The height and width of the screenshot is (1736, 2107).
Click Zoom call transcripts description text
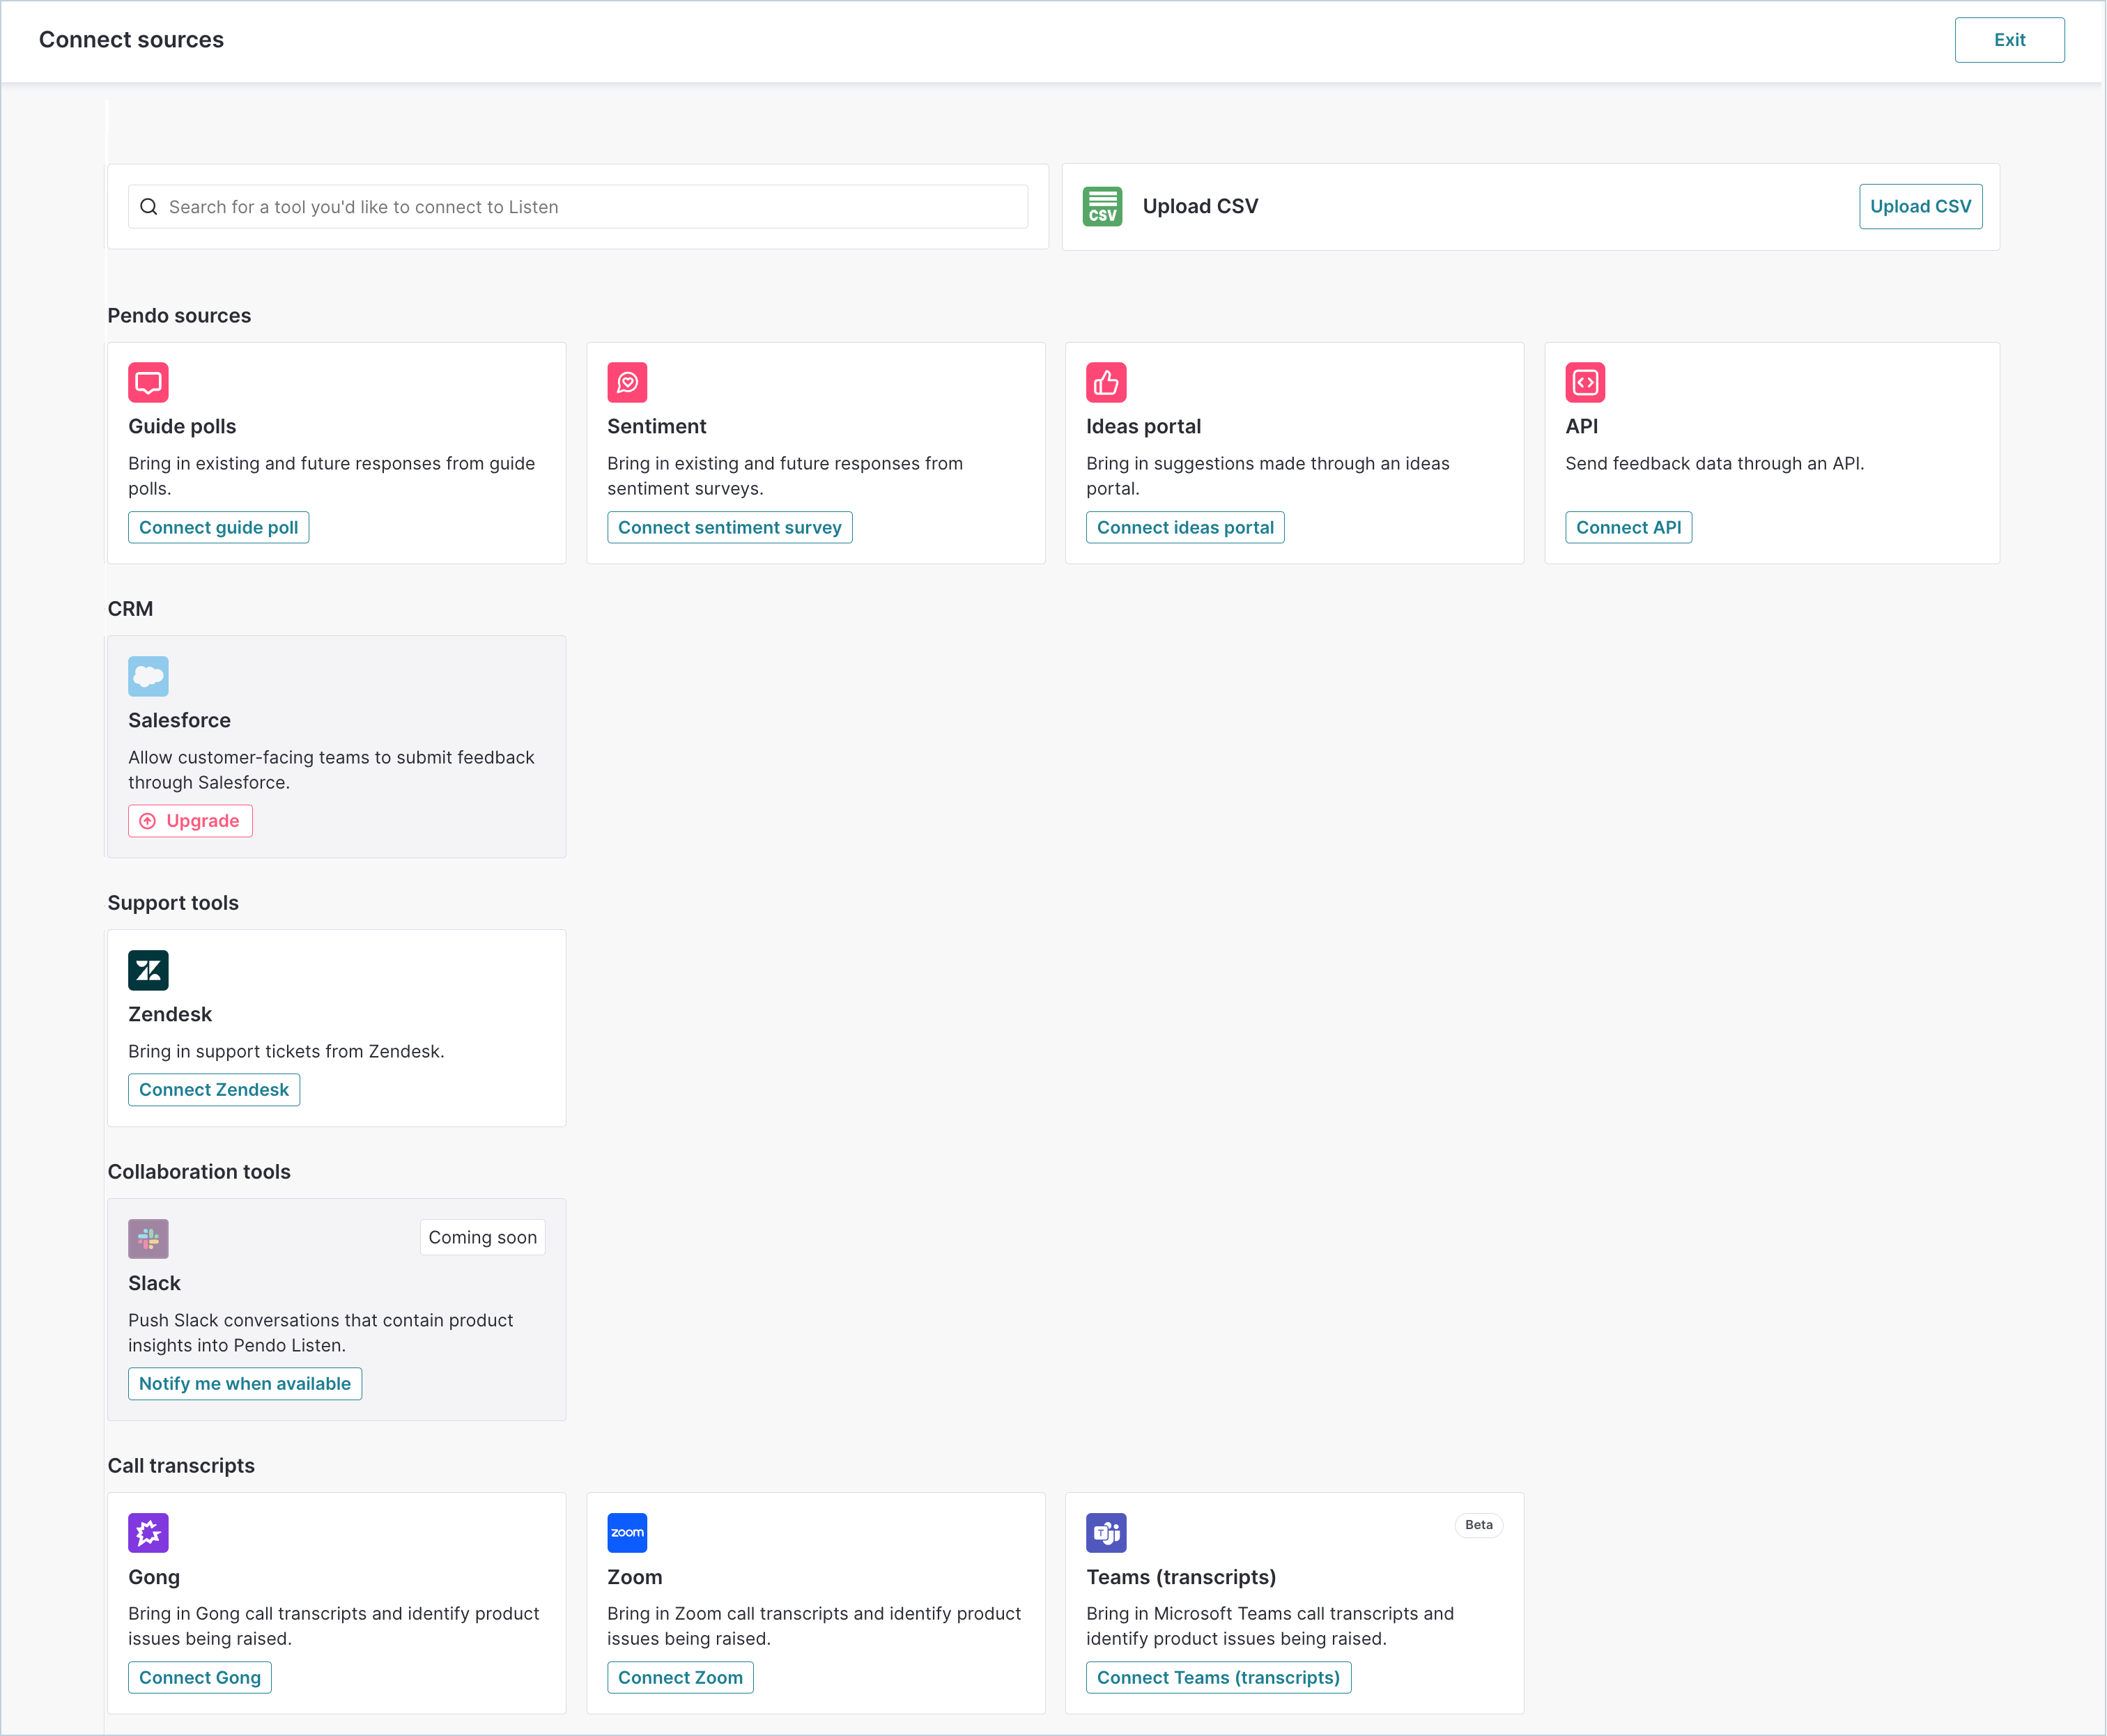(814, 1626)
